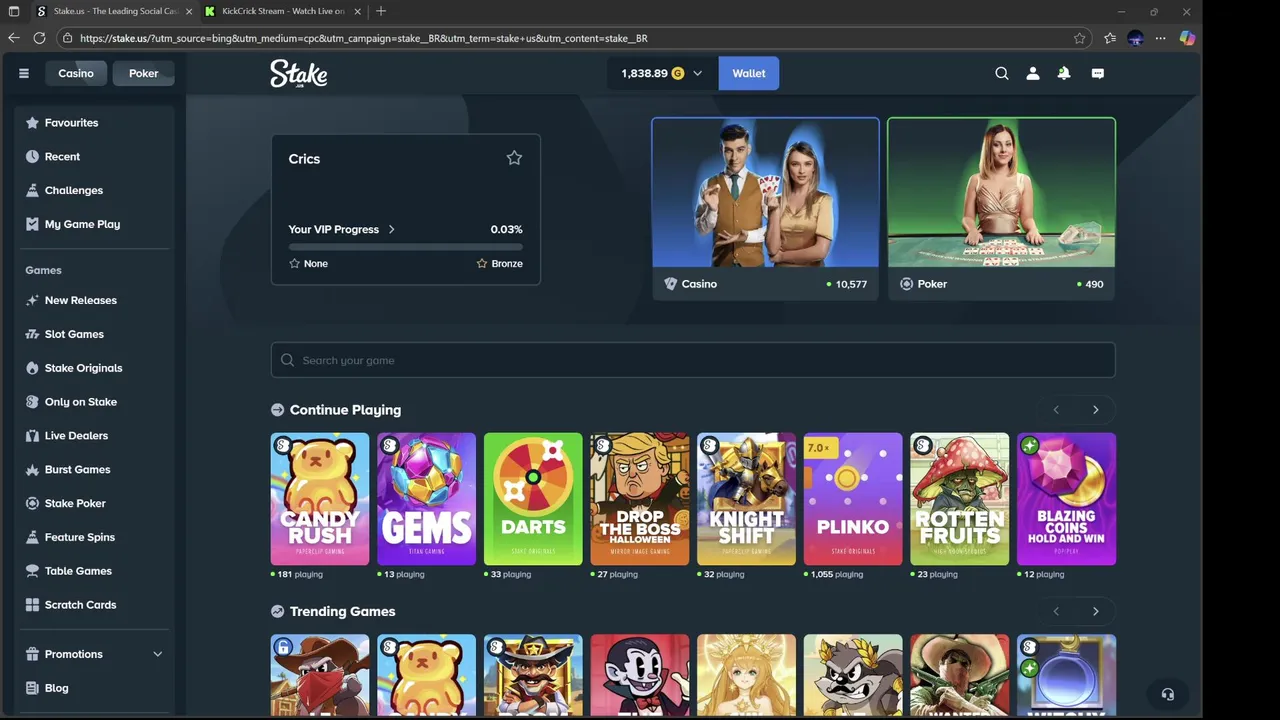
Task: Open the notifications bell icon
Action: click(1064, 73)
